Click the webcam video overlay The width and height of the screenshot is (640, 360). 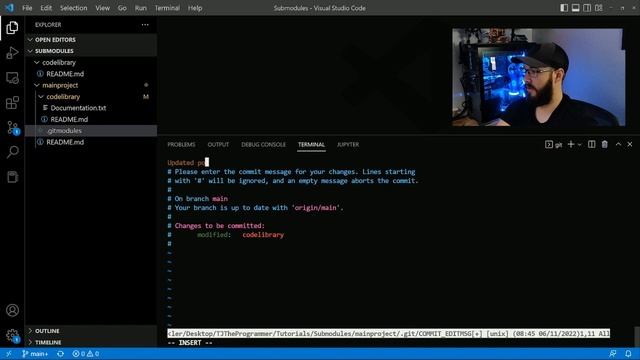tap(538, 77)
